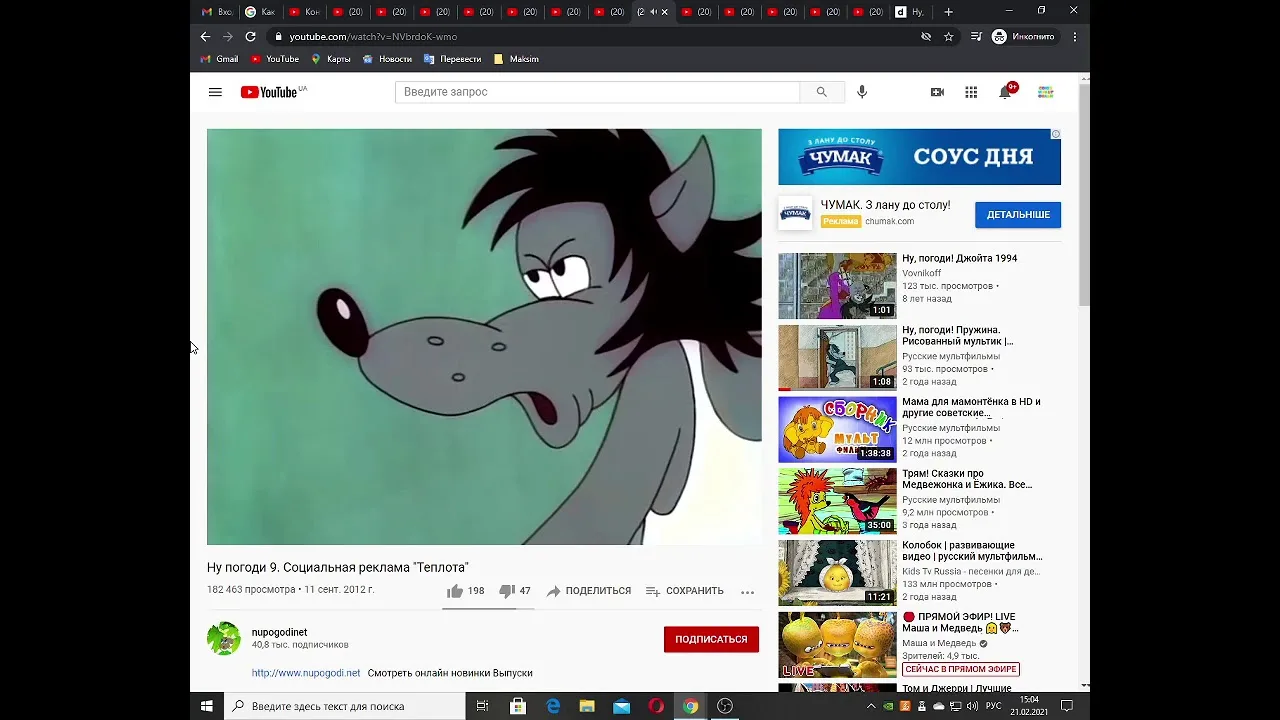
Task: Open the Maksim bookmarks folder
Action: click(x=516, y=59)
